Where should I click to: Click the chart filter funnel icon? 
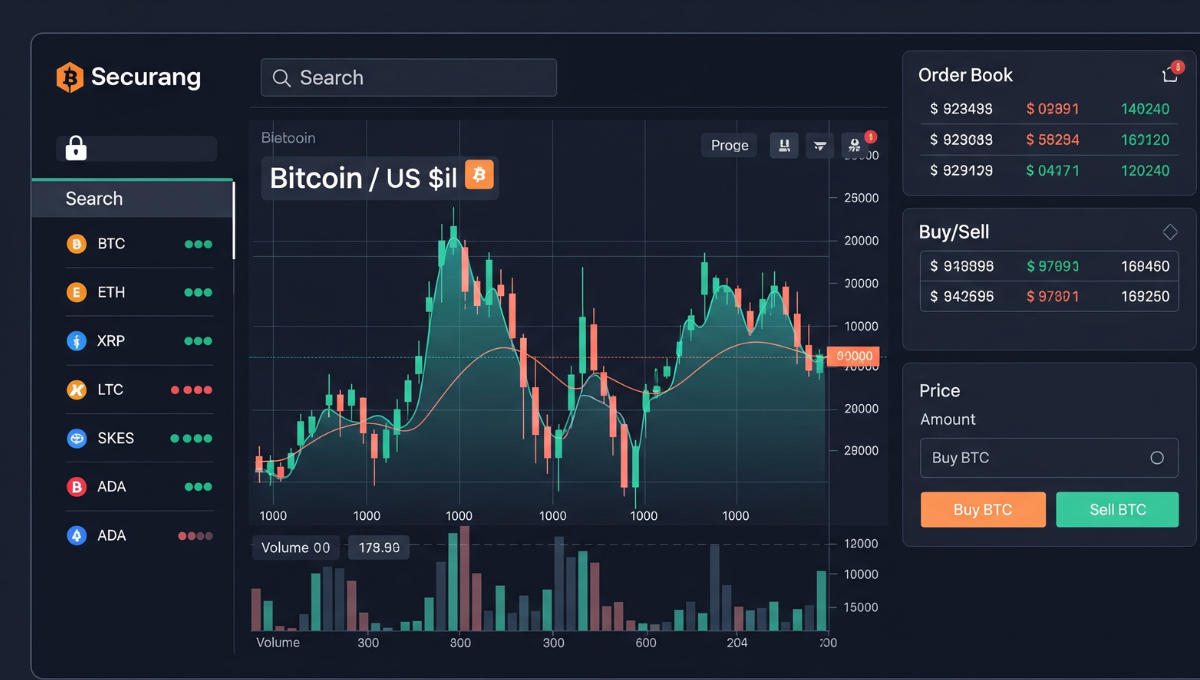[x=820, y=146]
